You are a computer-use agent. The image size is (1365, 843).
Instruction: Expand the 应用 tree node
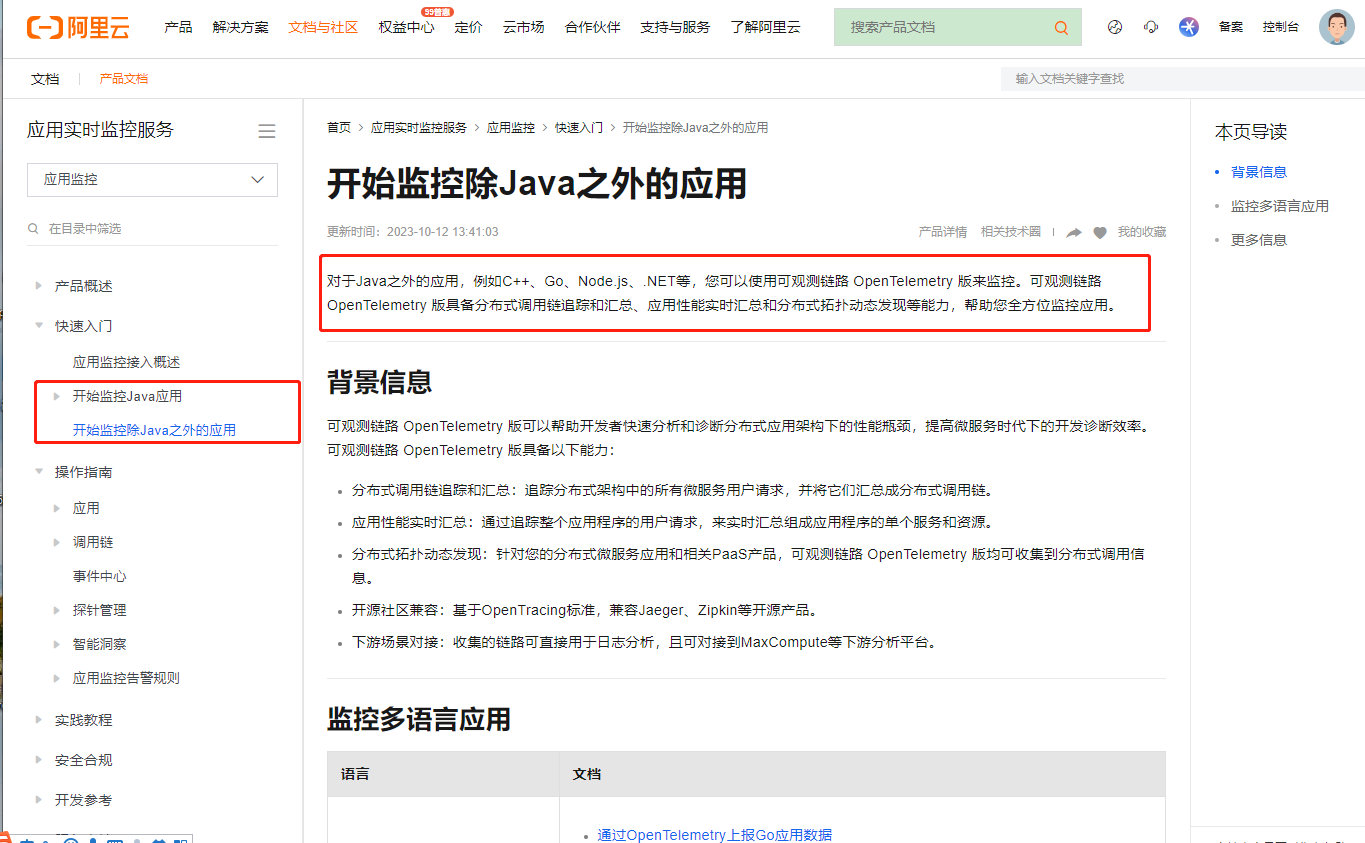coord(57,509)
